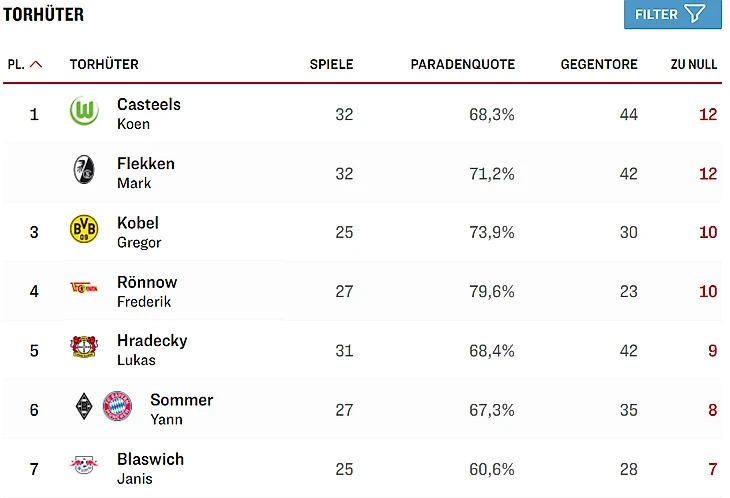
Task: Click the SC Freiburg club logo
Action: [84, 171]
